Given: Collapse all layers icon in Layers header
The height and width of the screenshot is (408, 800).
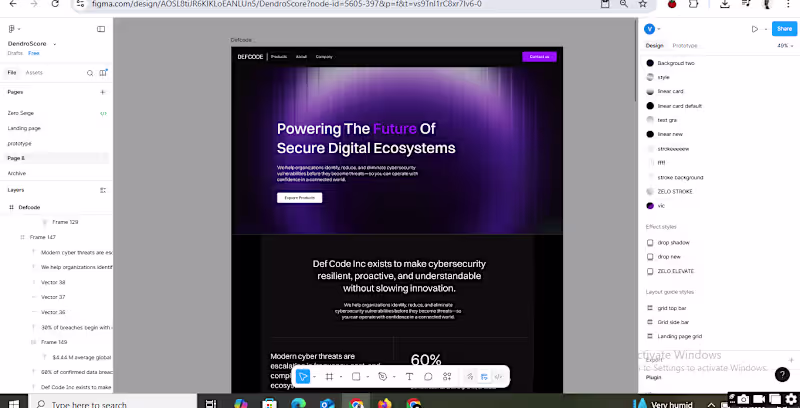Looking at the screenshot, I should (x=103, y=190).
